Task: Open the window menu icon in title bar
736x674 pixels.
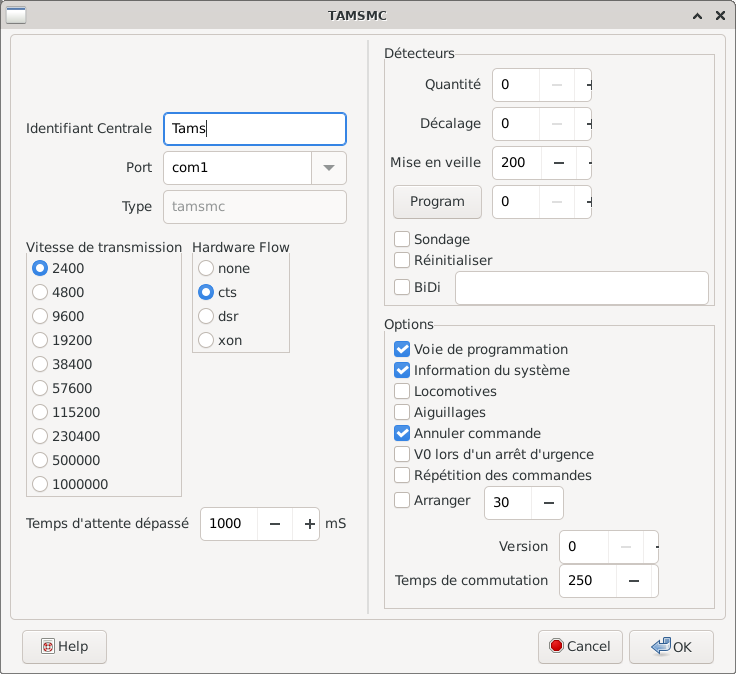Action: [16, 16]
